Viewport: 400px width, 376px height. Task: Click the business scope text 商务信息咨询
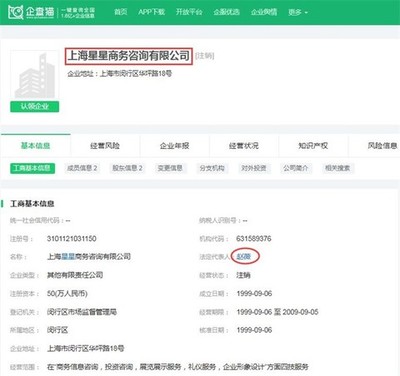click(x=77, y=367)
